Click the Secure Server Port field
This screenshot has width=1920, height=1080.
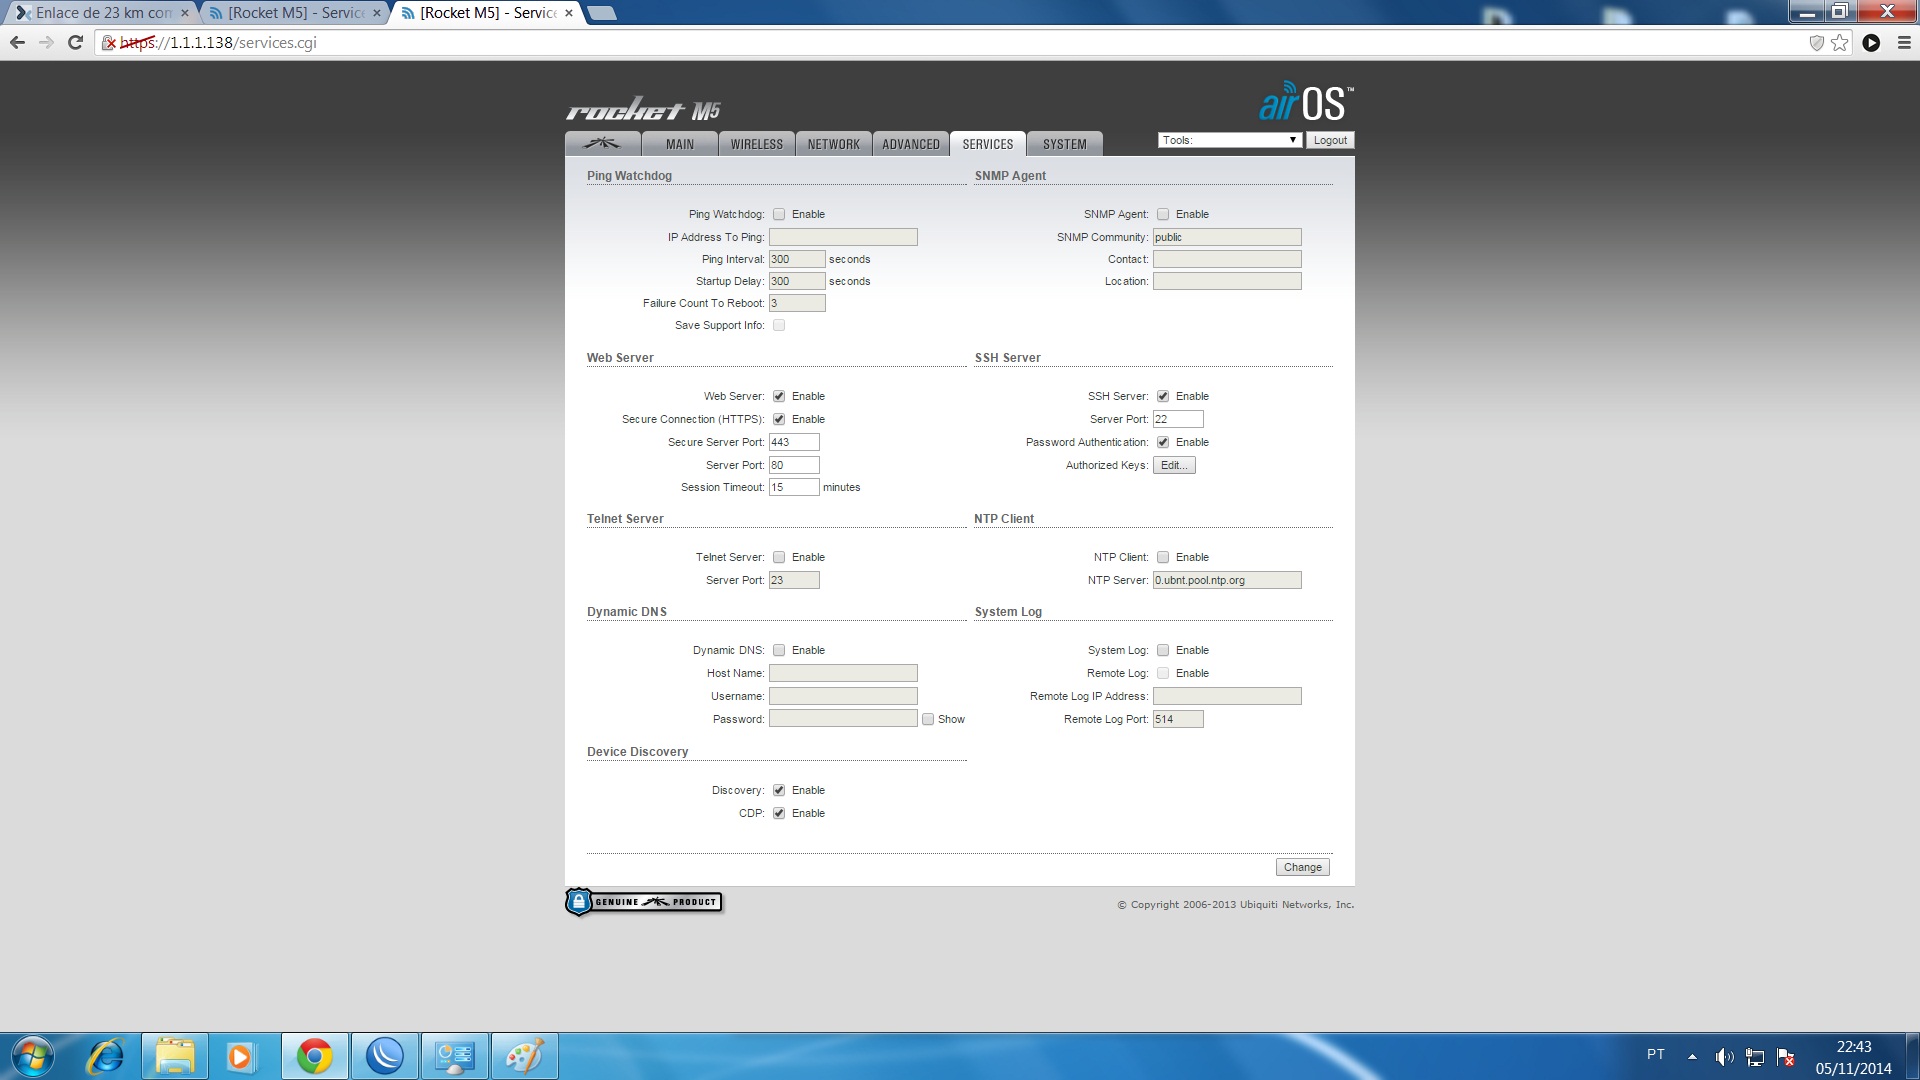[794, 442]
